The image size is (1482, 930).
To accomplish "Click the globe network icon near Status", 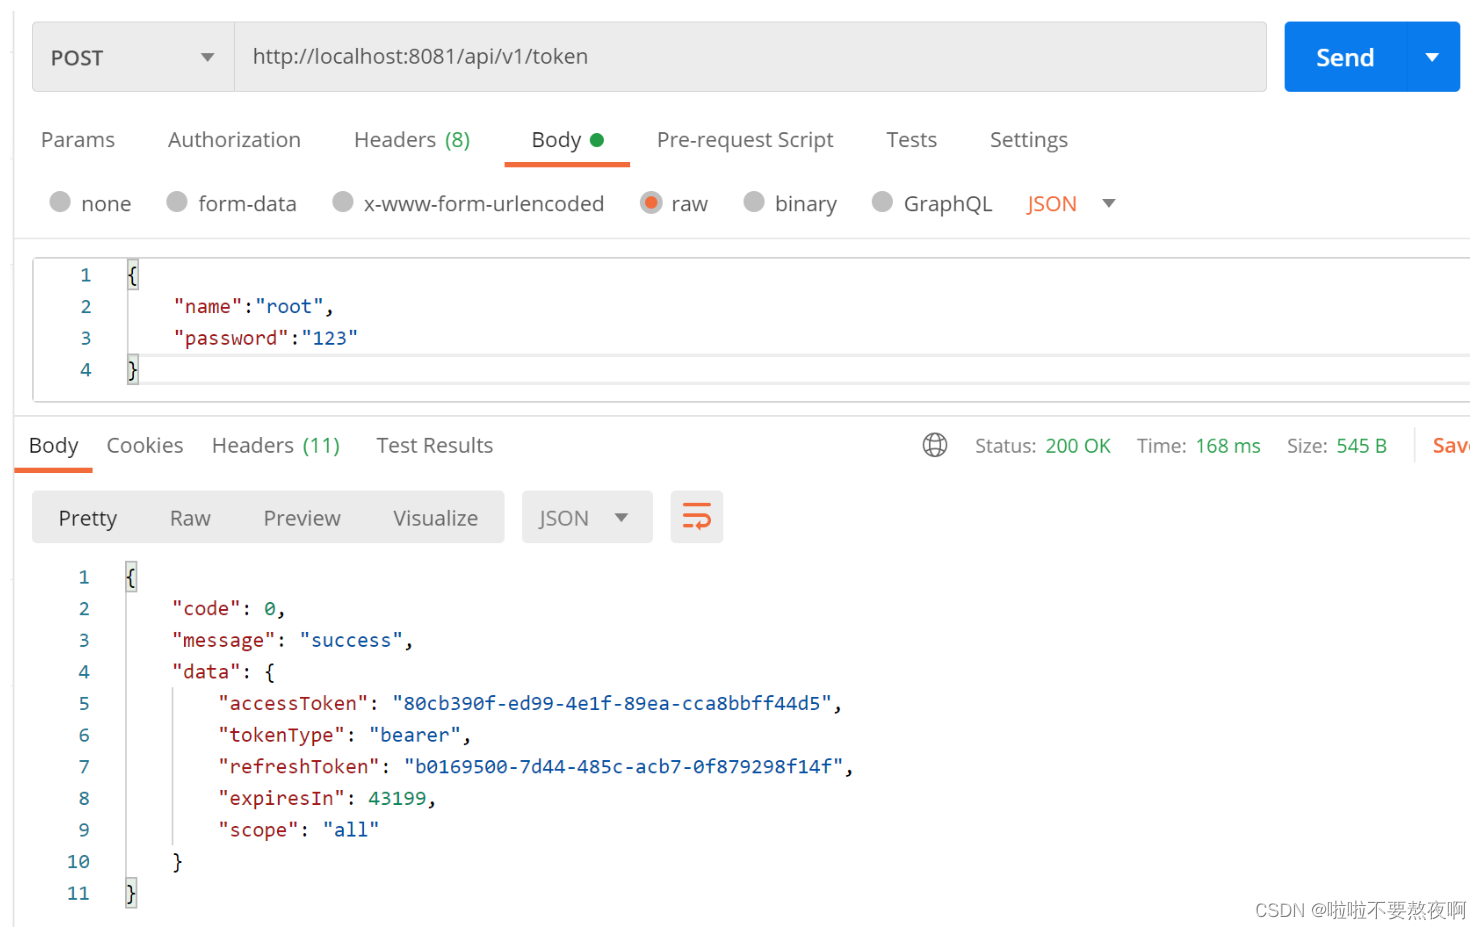I will pos(935,445).
